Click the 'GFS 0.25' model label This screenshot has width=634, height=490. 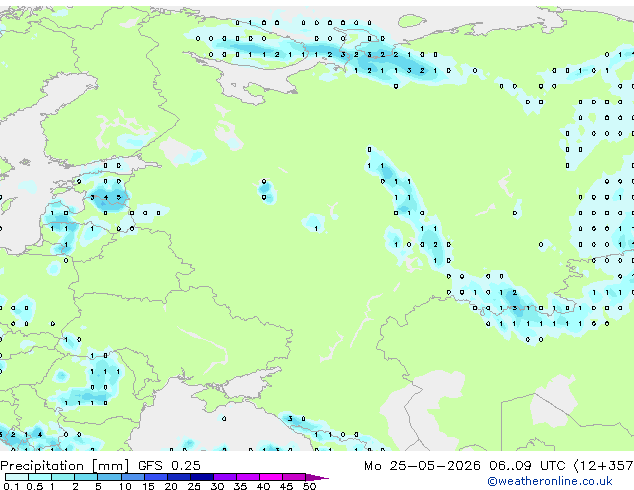tap(169, 466)
